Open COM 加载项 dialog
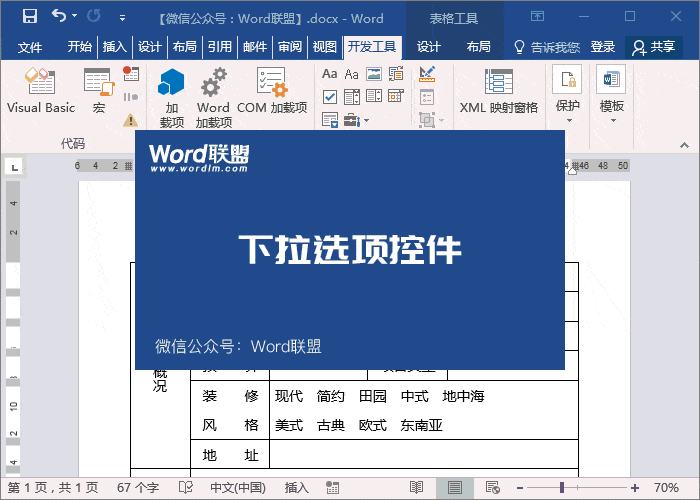This screenshot has width=700, height=500. click(x=272, y=91)
